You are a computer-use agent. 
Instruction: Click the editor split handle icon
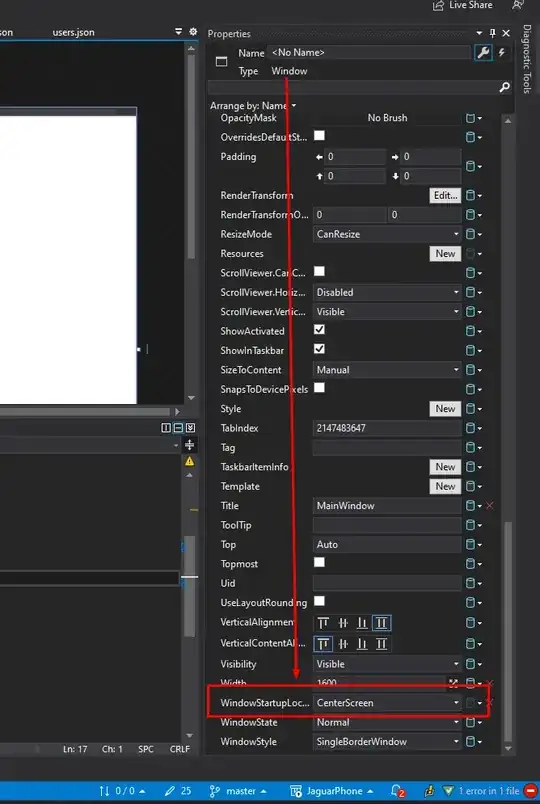pyautogui.click(x=189, y=445)
